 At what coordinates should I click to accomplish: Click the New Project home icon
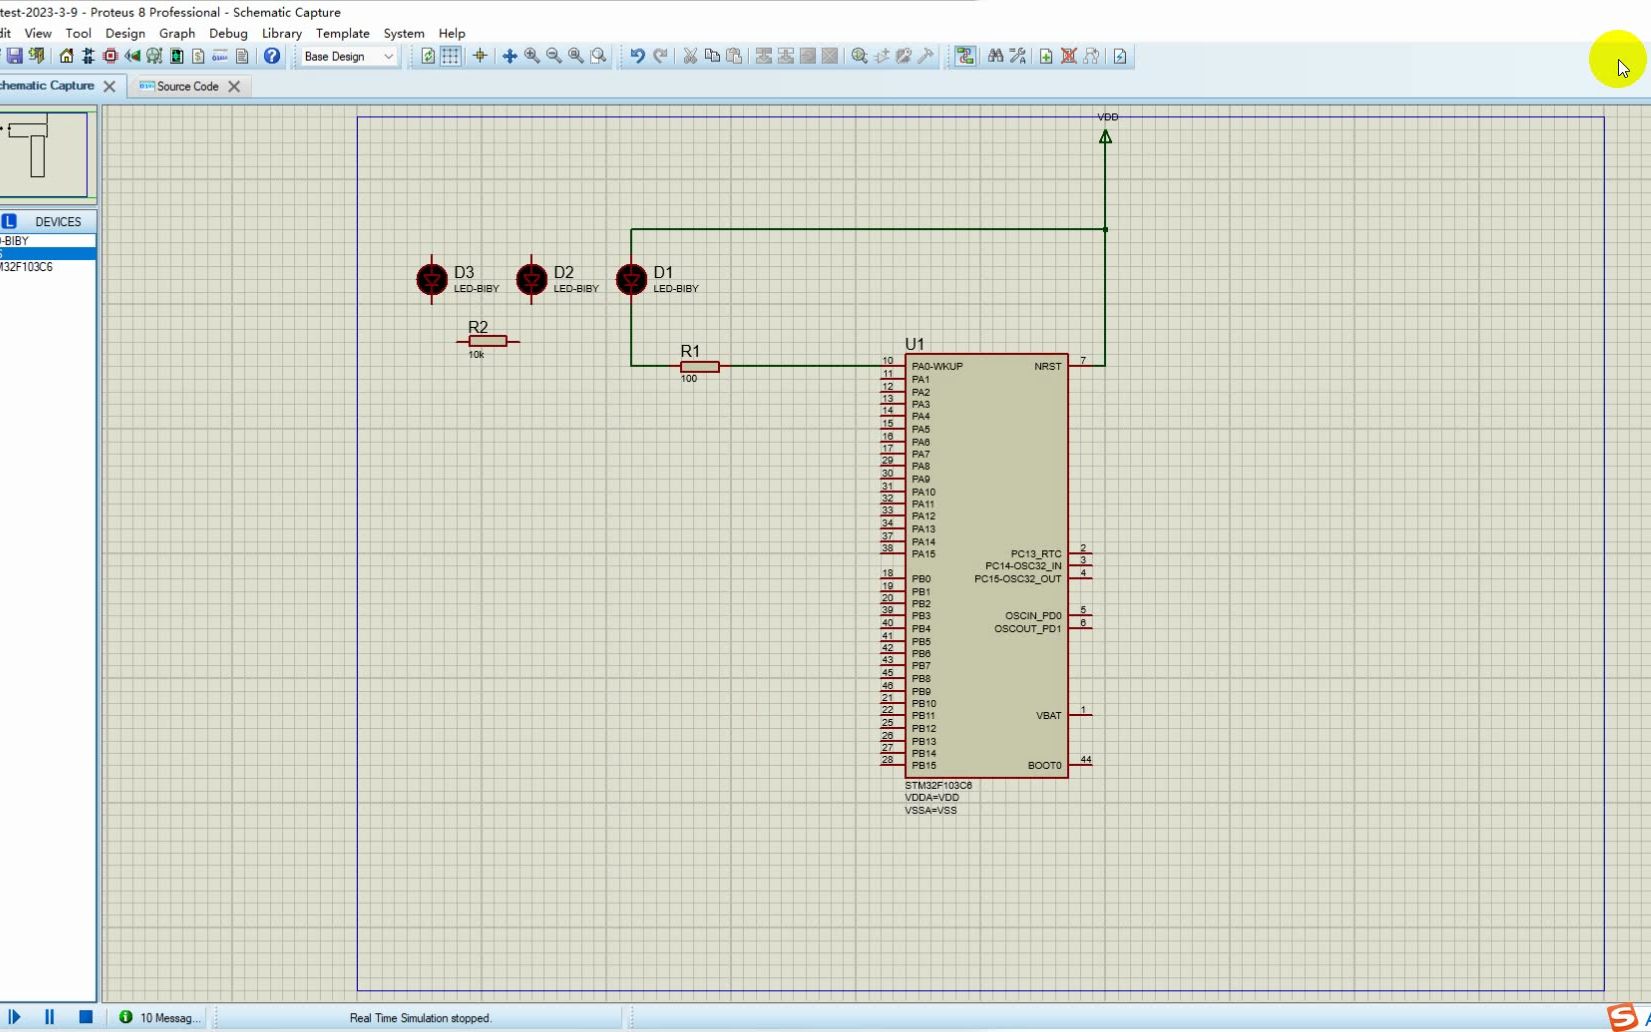point(66,56)
